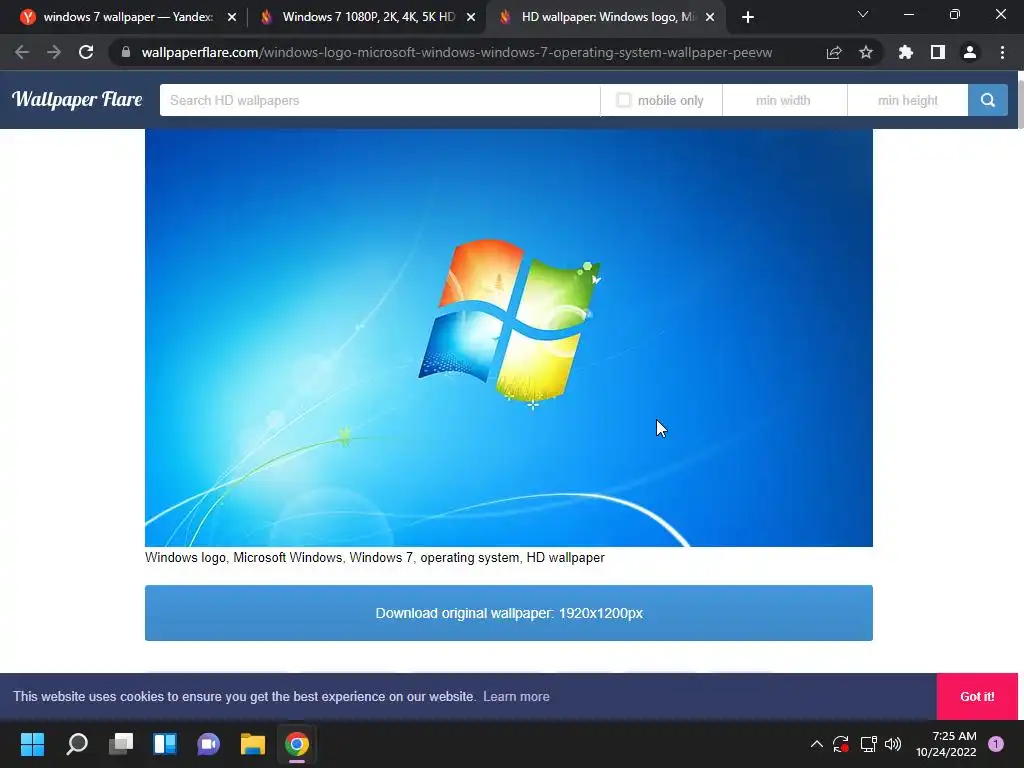Reload the current page
This screenshot has height=768, width=1024.
[86, 52]
